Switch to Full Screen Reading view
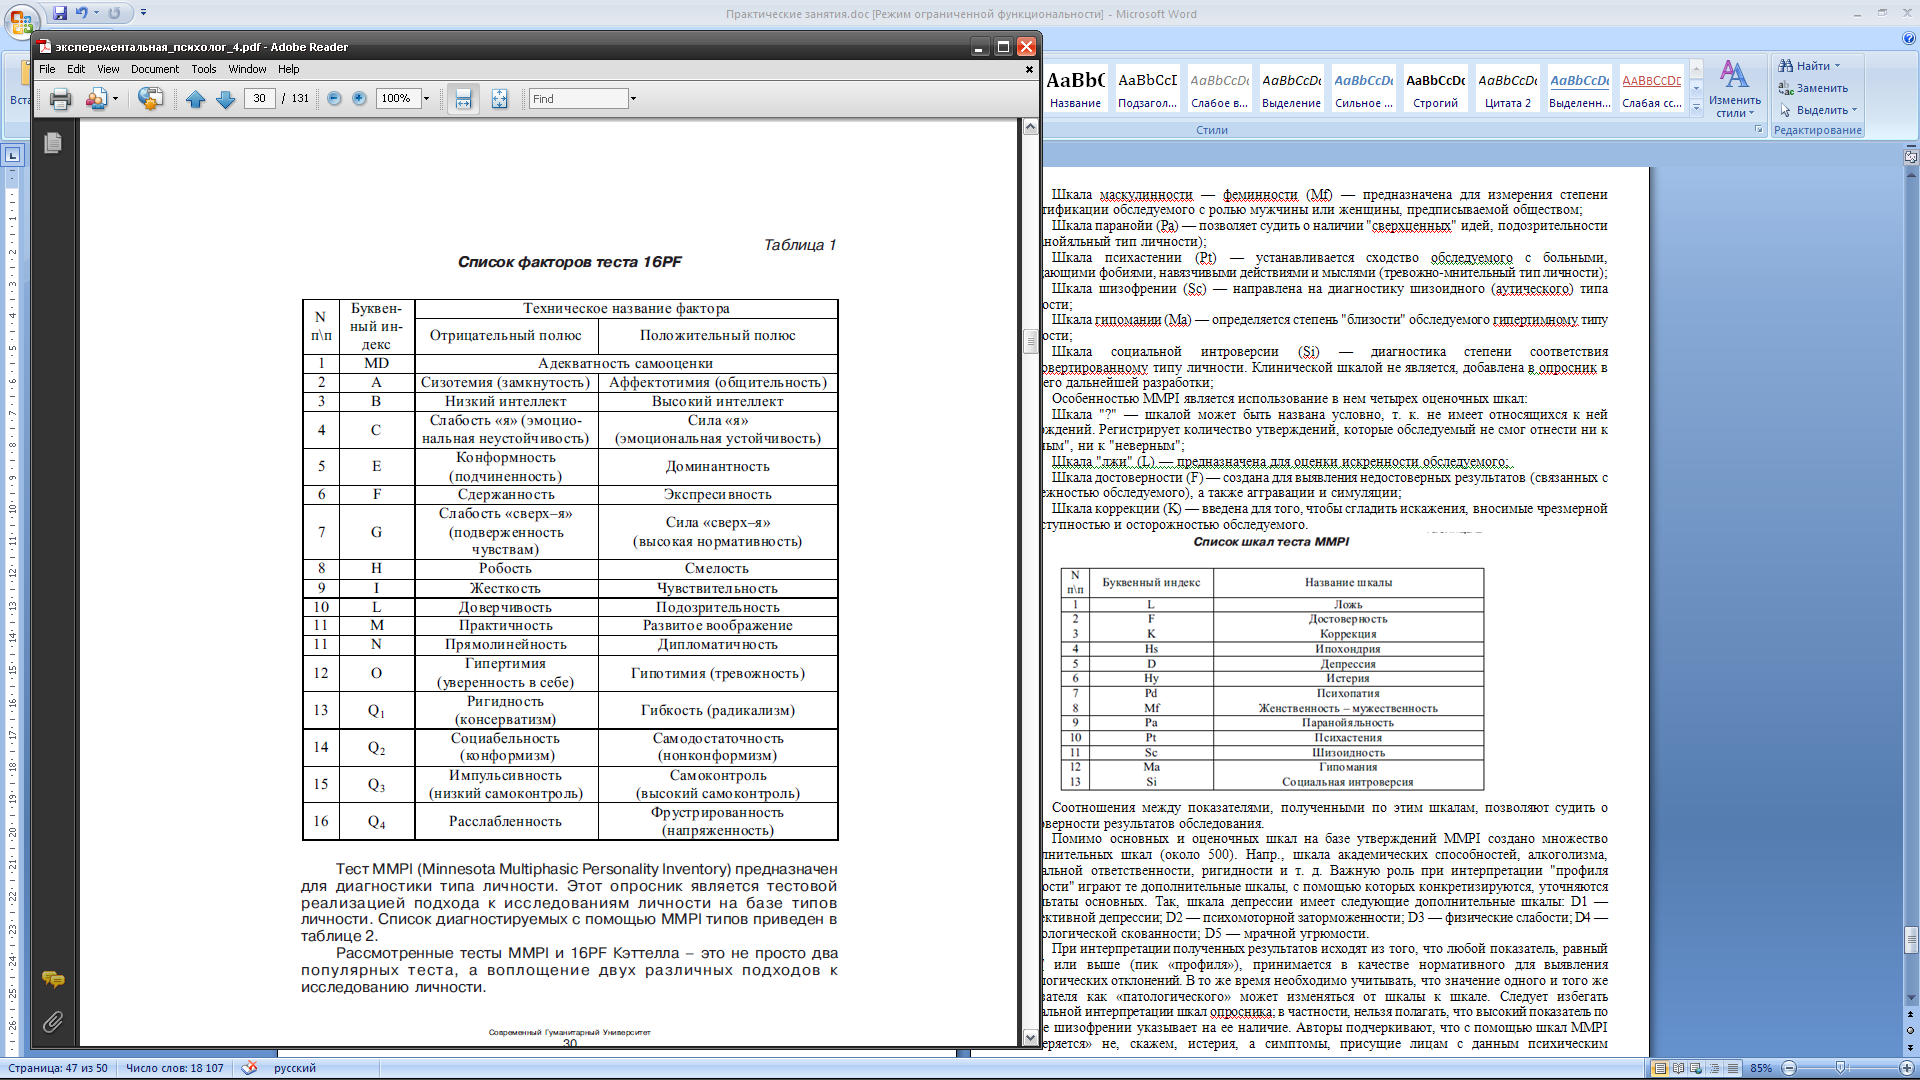This screenshot has height=1080, width=1920. pyautogui.click(x=1678, y=1068)
